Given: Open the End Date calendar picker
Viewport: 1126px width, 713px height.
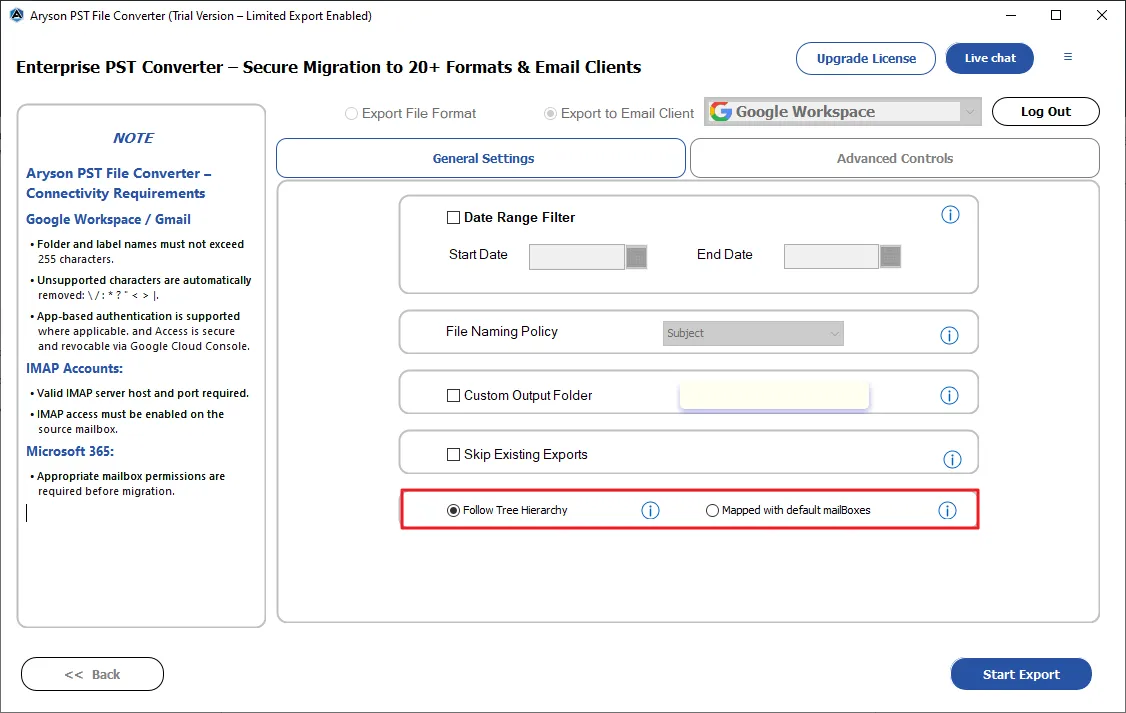Looking at the screenshot, I should [x=890, y=256].
